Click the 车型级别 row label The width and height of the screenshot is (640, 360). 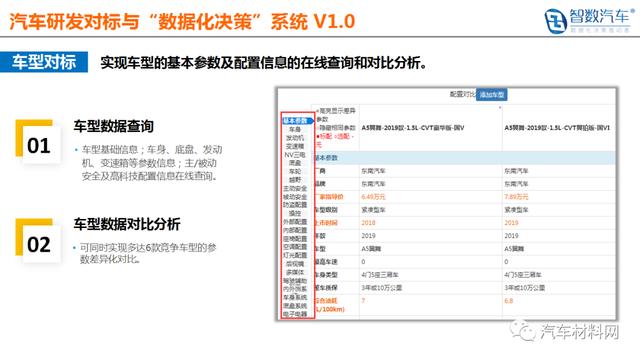click(x=326, y=210)
